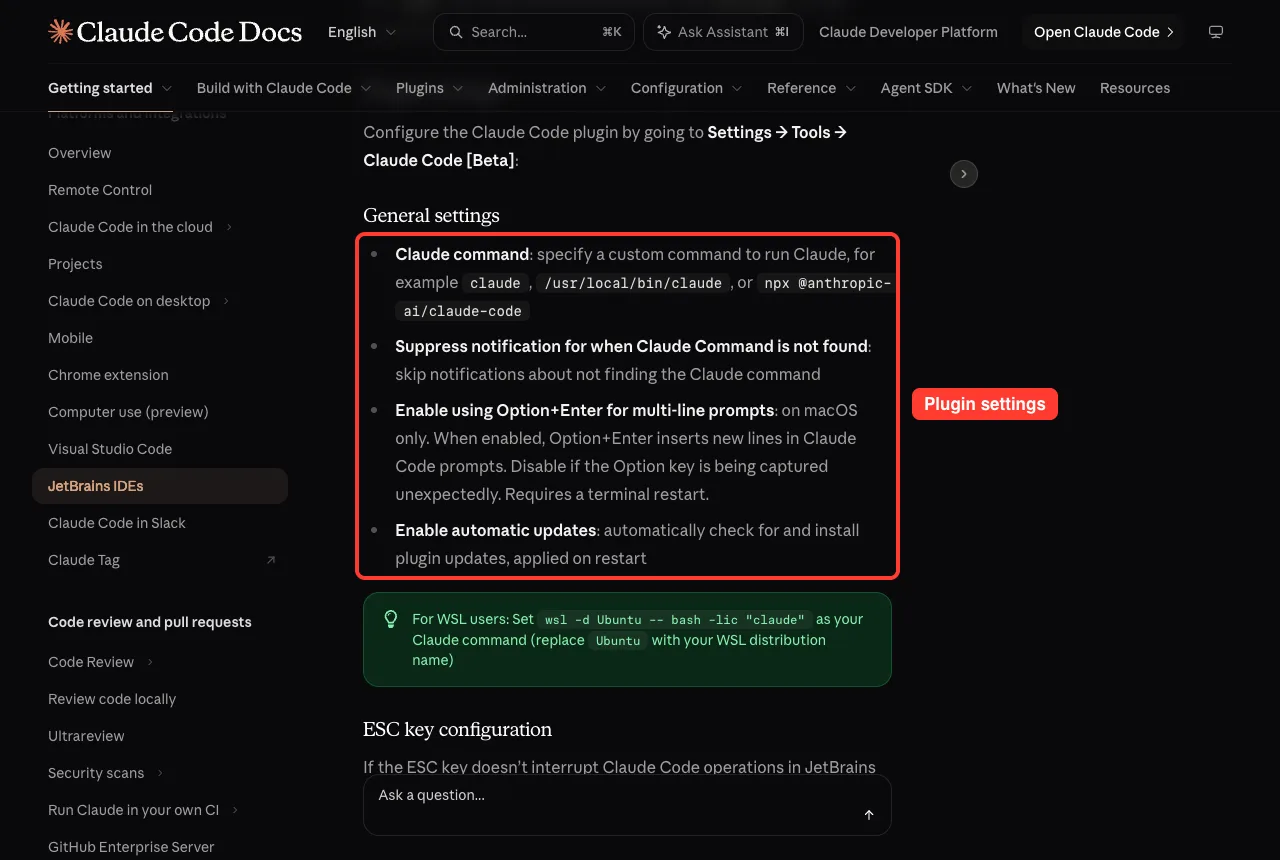1280x860 pixels.
Task: Expand the Build with Claude Code menu
Action: click(284, 88)
